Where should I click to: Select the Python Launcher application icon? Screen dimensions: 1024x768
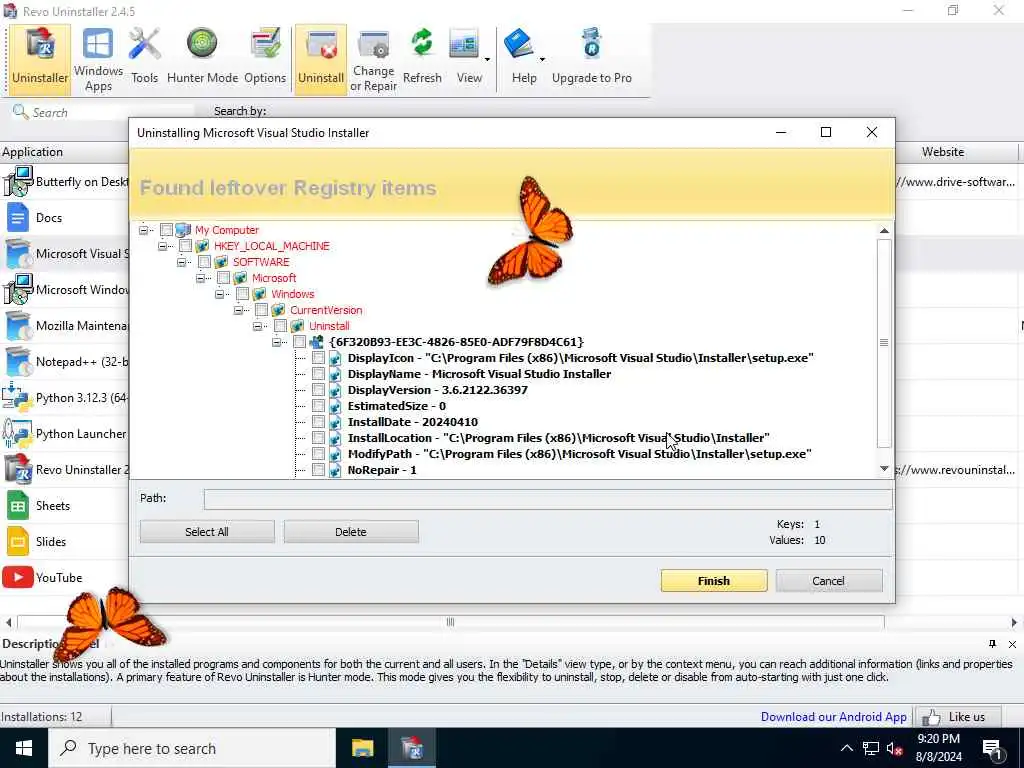18,434
